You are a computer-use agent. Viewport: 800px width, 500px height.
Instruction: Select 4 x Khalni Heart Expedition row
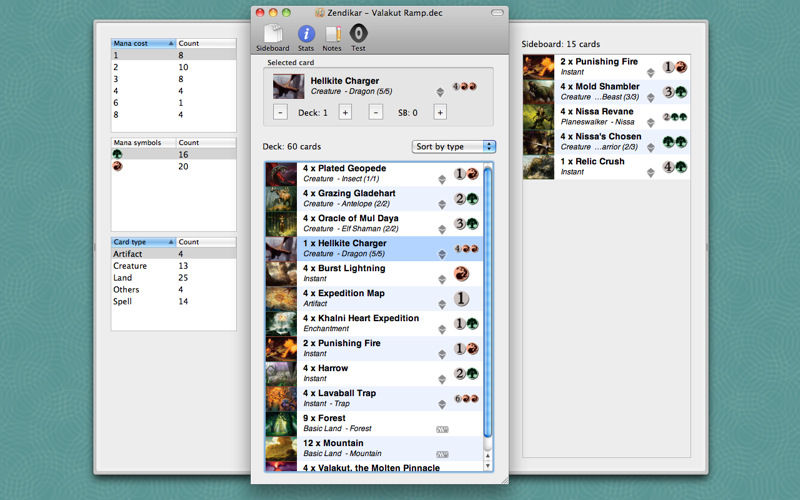click(374, 323)
